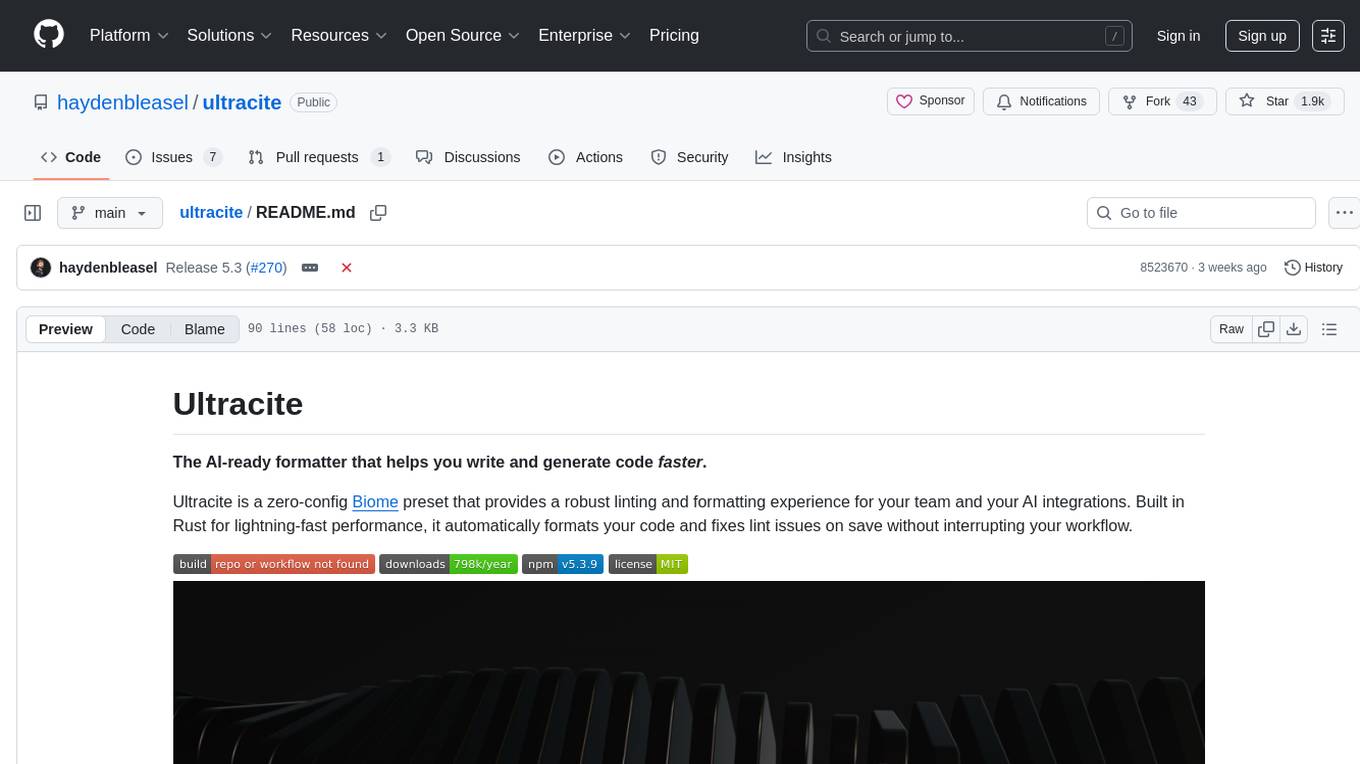Click the '90 lines (58 loc) · 3.3 KB' text

343,329
